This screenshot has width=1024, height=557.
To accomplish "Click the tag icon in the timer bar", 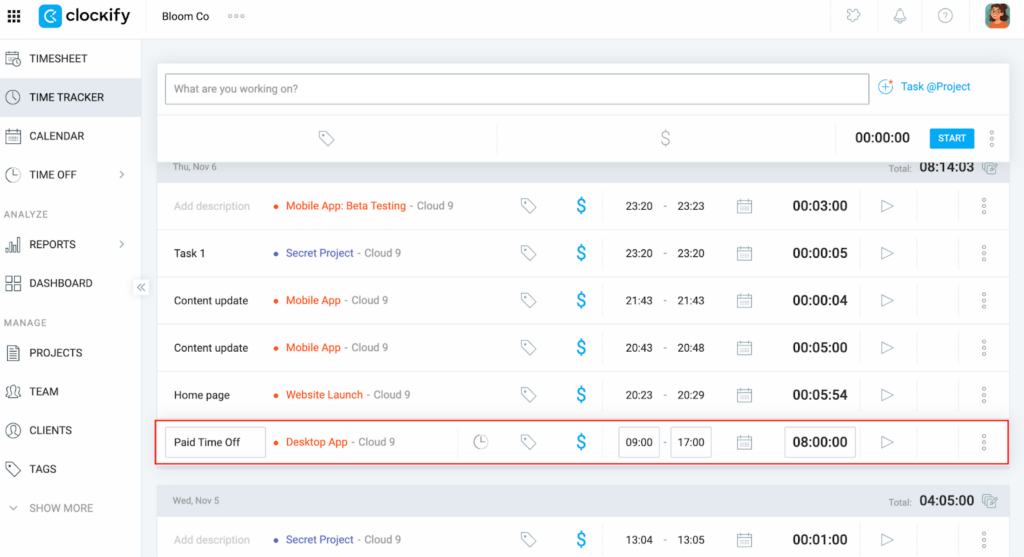I will 326,138.
